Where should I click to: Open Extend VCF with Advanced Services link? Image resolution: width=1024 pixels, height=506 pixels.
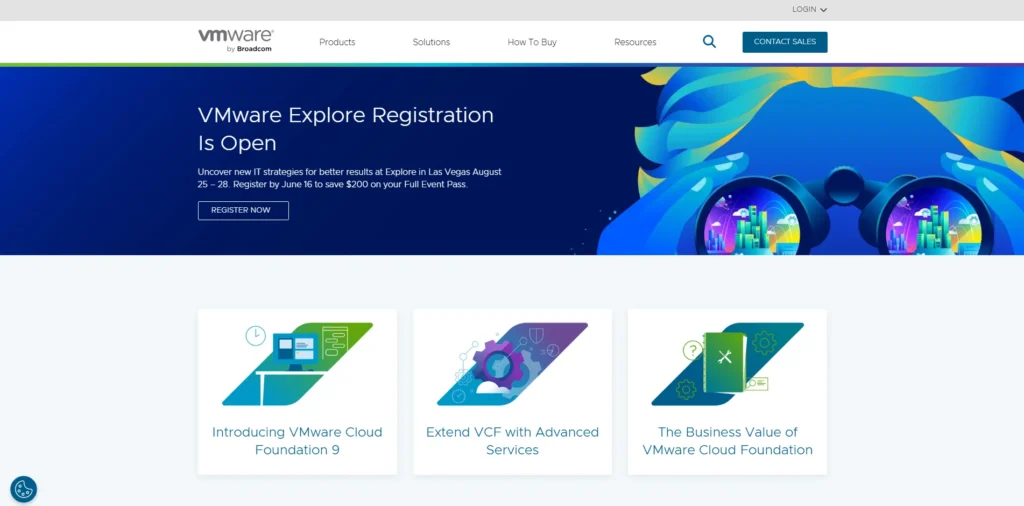[513, 441]
